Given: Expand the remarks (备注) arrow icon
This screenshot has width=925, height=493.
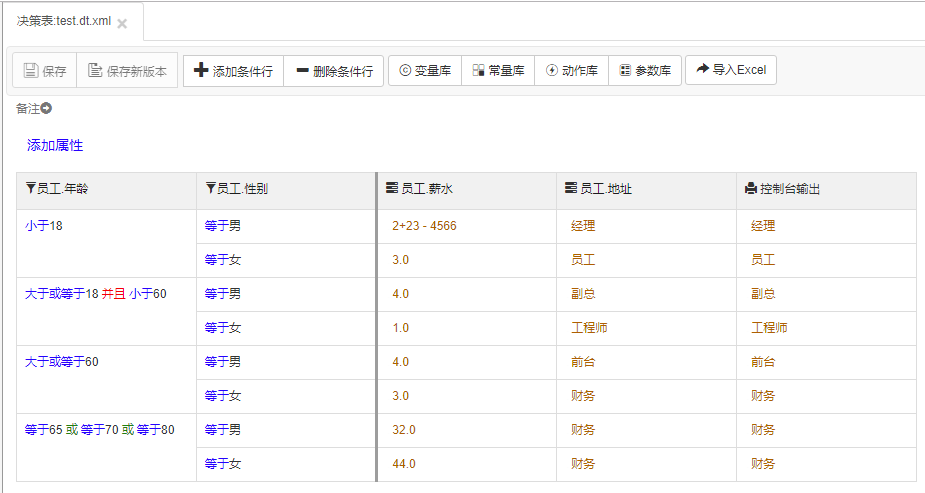Looking at the screenshot, I should click(46, 108).
